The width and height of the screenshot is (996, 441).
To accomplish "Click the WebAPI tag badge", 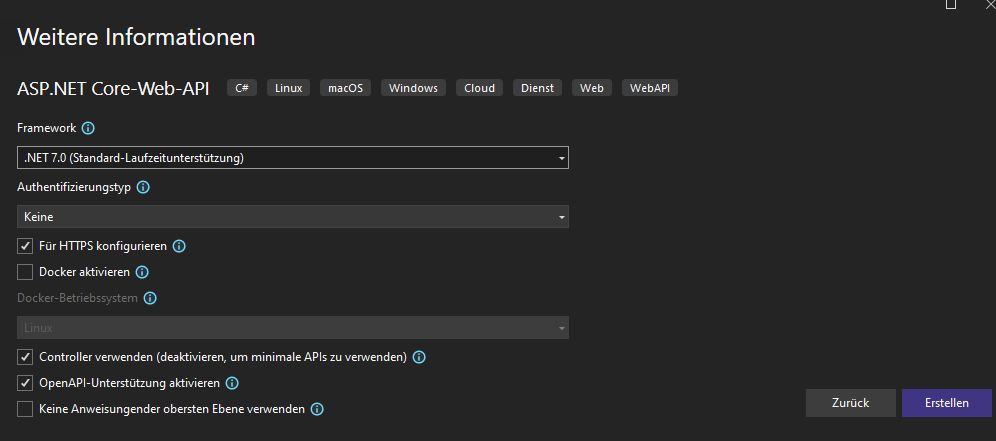I will coord(650,88).
